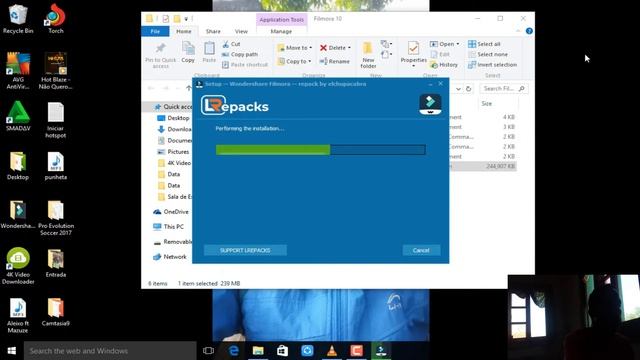This screenshot has height=360, width=640.
Task: Click Cut in the Explorer ribbon
Action: pos(231,44)
